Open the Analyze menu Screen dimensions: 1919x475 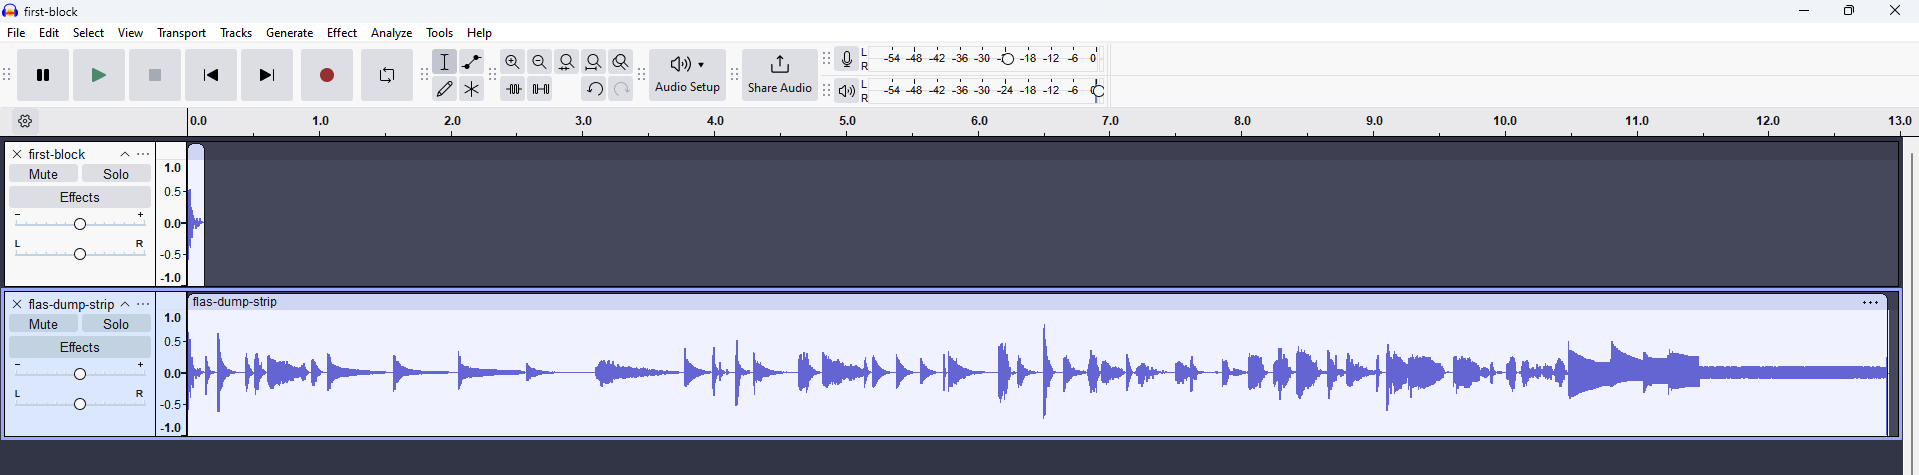click(391, 33)
